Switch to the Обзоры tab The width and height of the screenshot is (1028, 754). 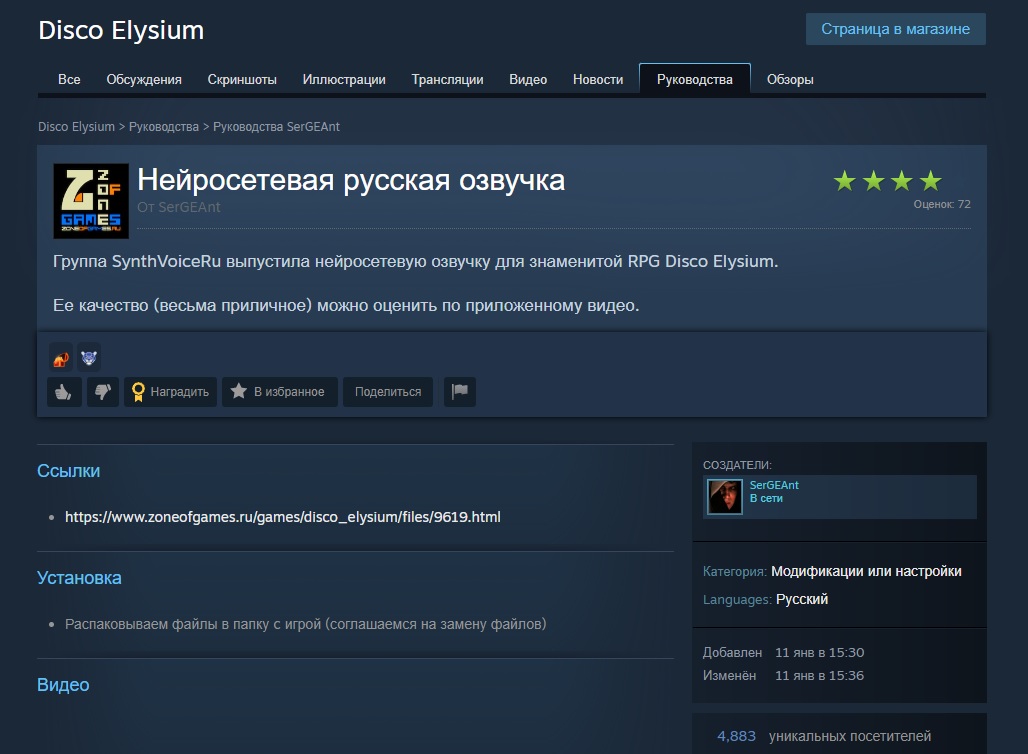tap(790, 79)
